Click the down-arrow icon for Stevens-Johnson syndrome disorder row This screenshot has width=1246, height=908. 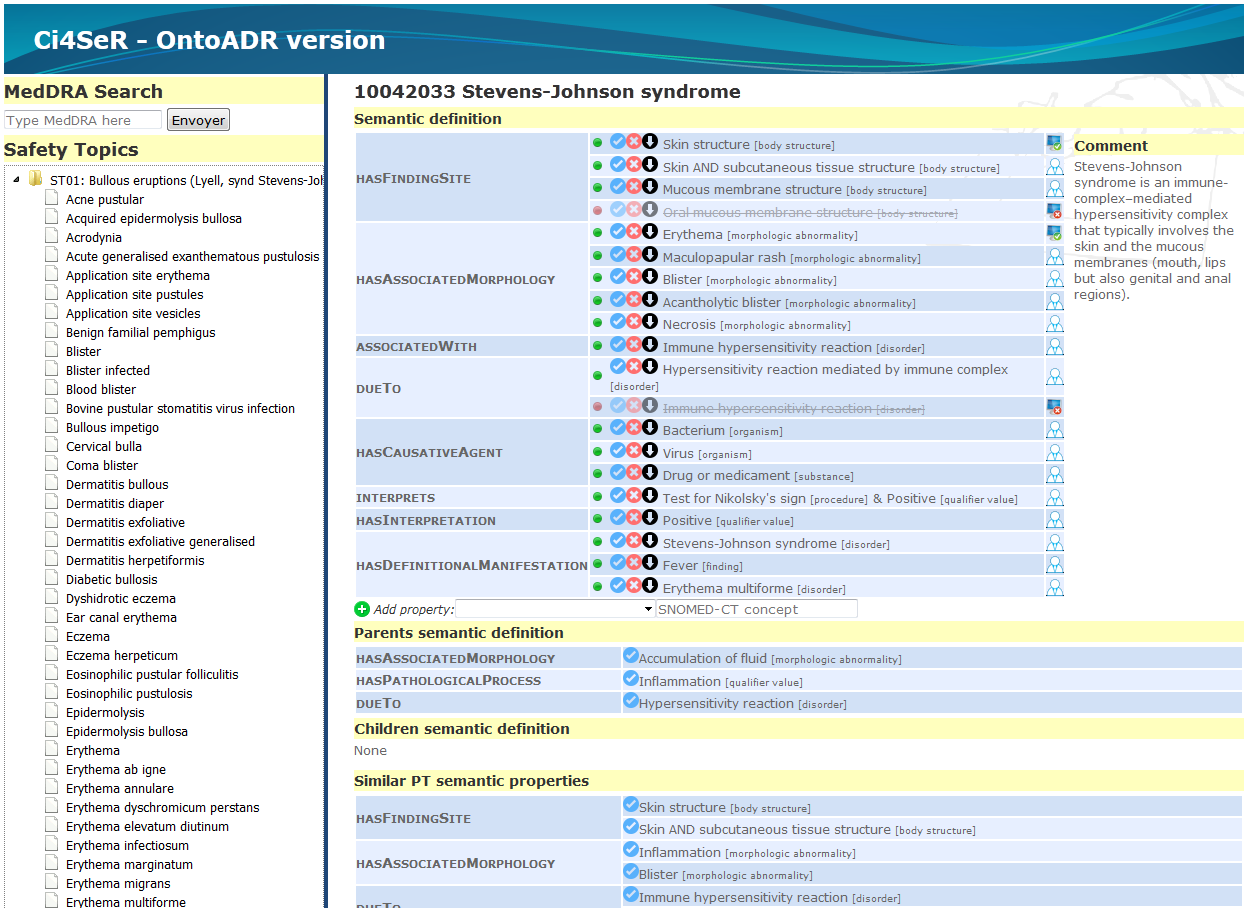click(650, 541)
